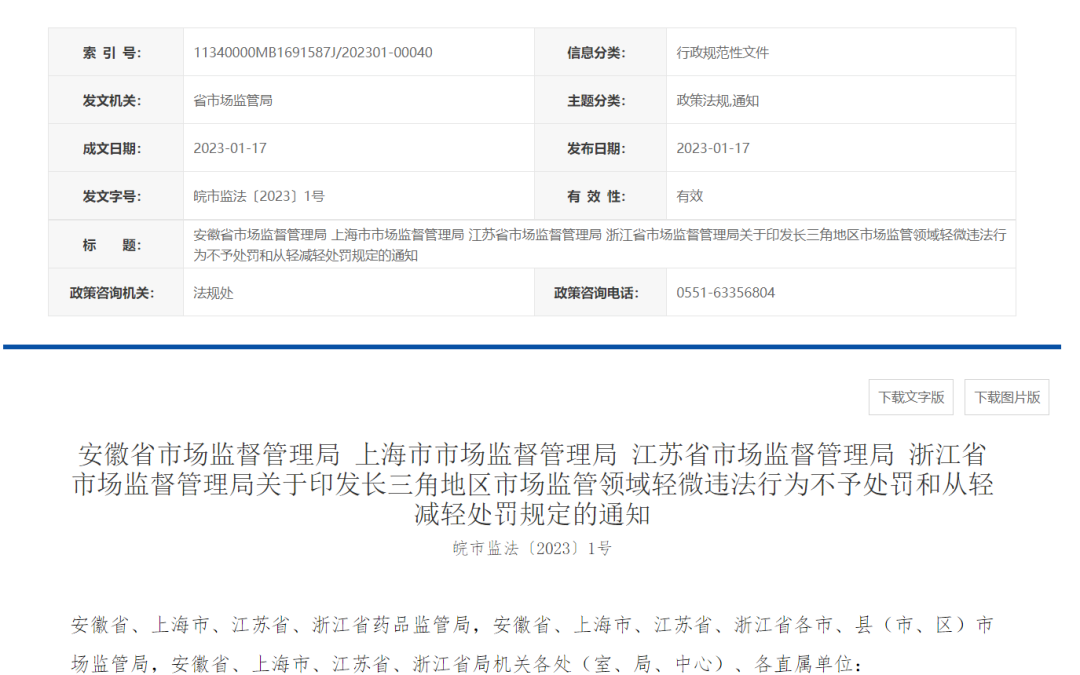This screenshot has width=1080, height=675.
Task: Select the 信息分类 label cell
Action: [599, 52]
